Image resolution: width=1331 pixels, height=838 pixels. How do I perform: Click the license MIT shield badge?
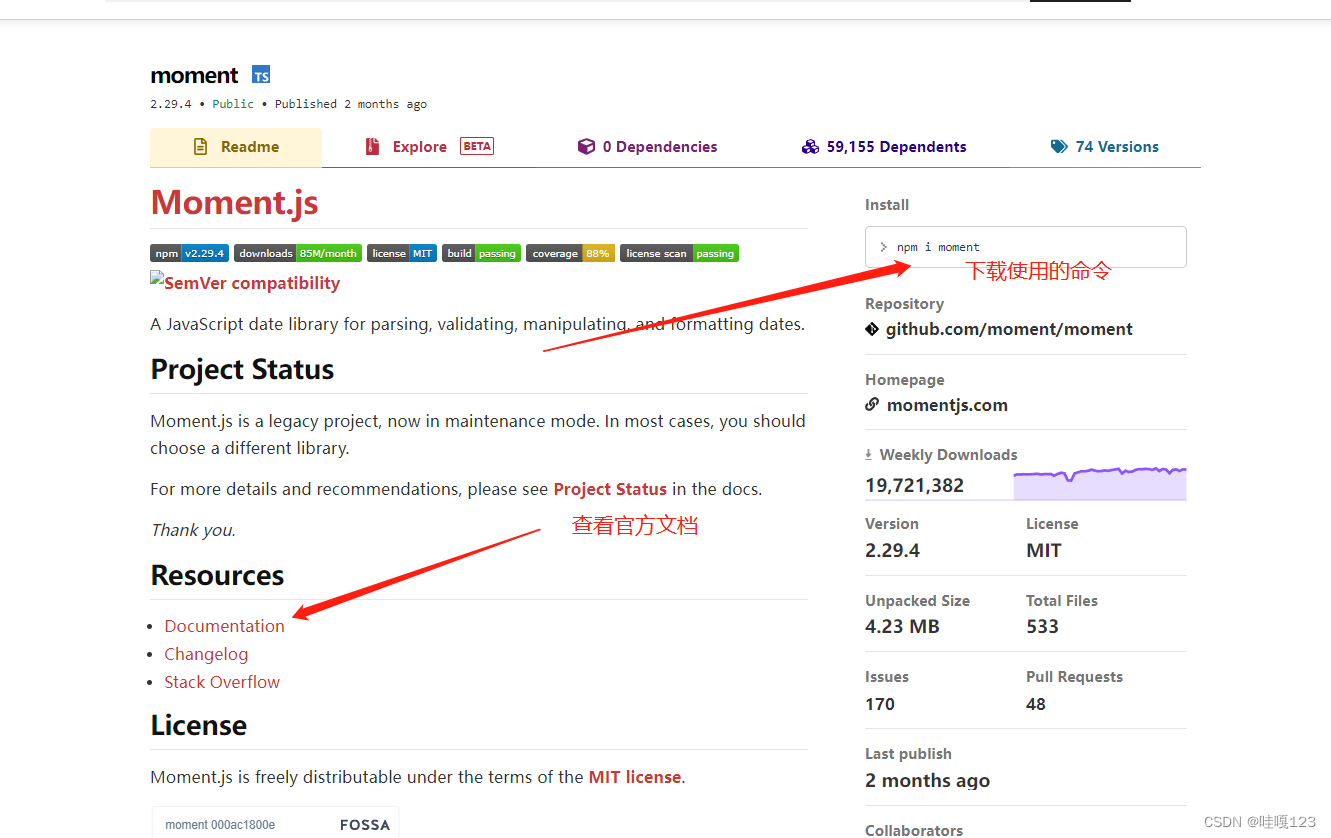(x=401, y=253)
